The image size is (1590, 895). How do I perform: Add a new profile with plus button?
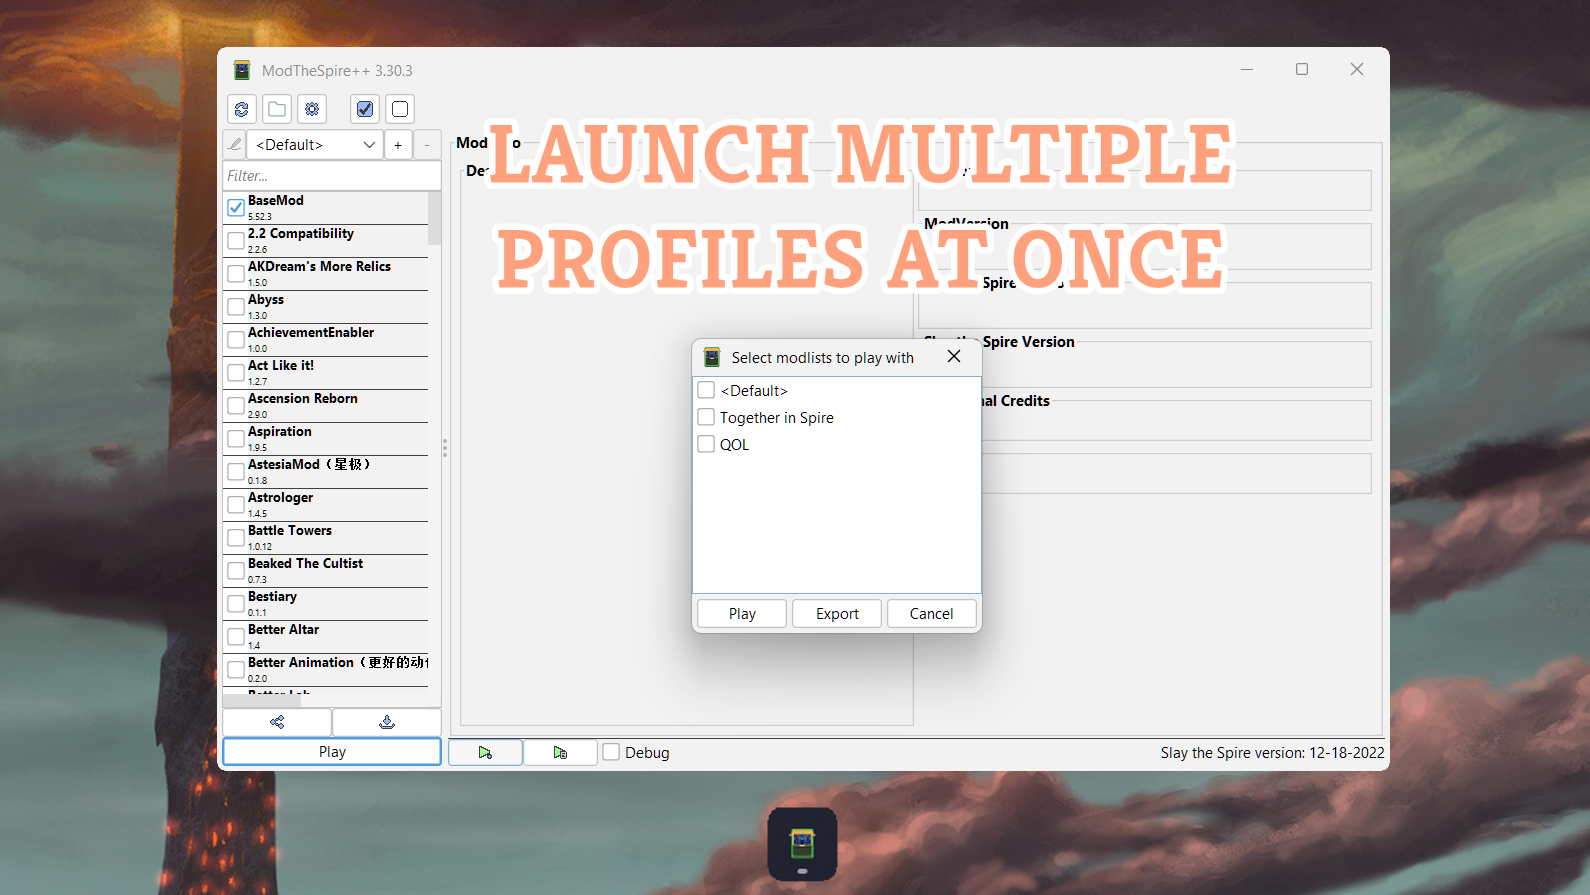point(398,145)
